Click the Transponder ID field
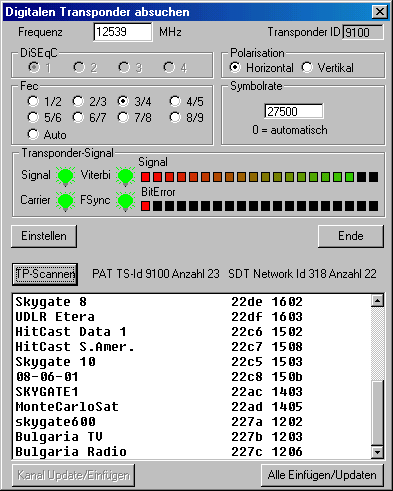Image resolution: width=393 pixels, height=491 pixels. click(x=363, y=32)
